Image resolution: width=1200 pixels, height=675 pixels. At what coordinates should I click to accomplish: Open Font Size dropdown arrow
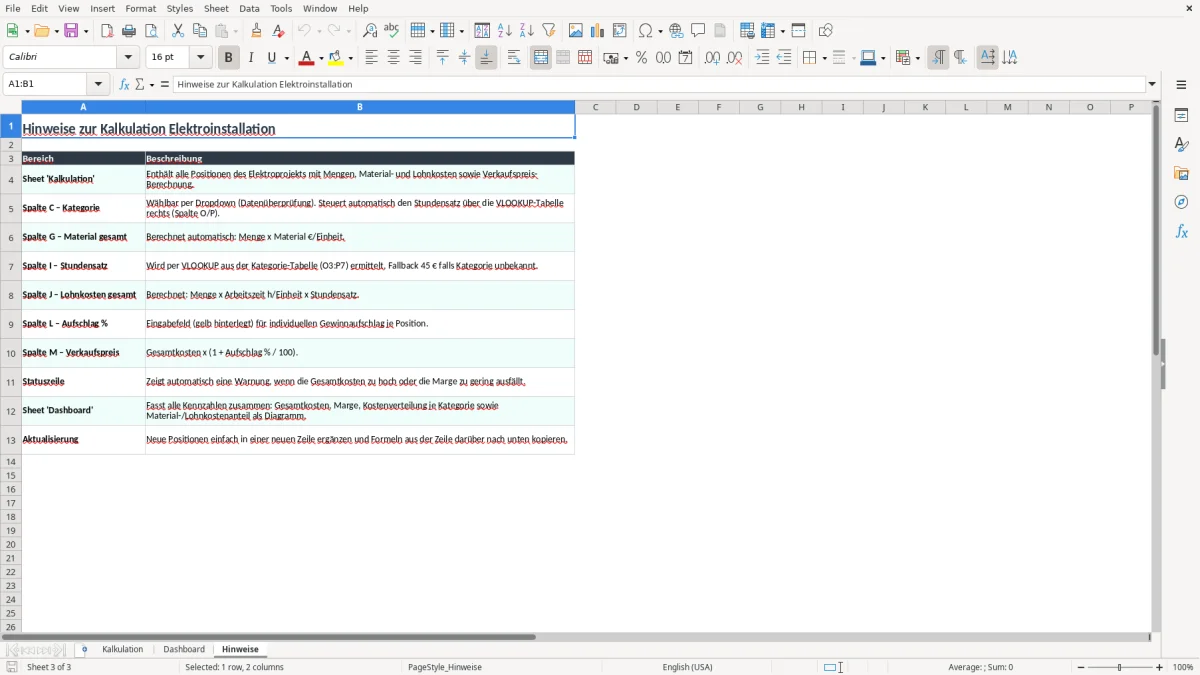(x=201, y=58)
